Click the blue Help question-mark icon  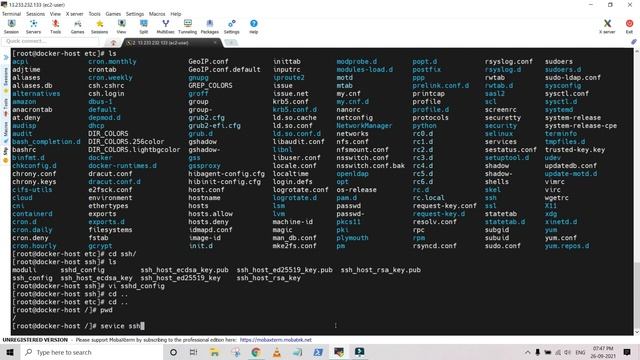pos(253,27)
